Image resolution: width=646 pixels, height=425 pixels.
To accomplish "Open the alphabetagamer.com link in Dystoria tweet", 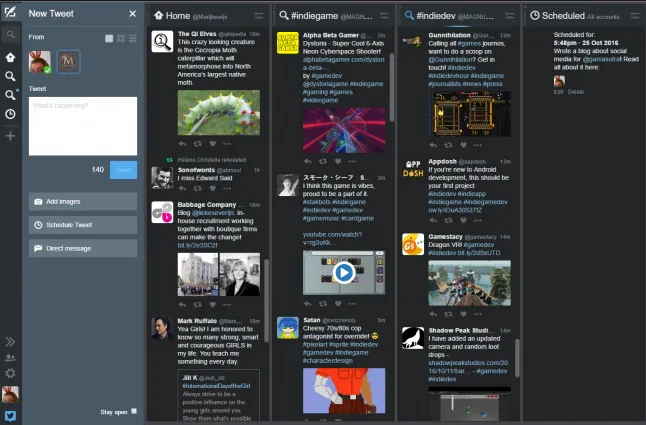I will (343, 63).
